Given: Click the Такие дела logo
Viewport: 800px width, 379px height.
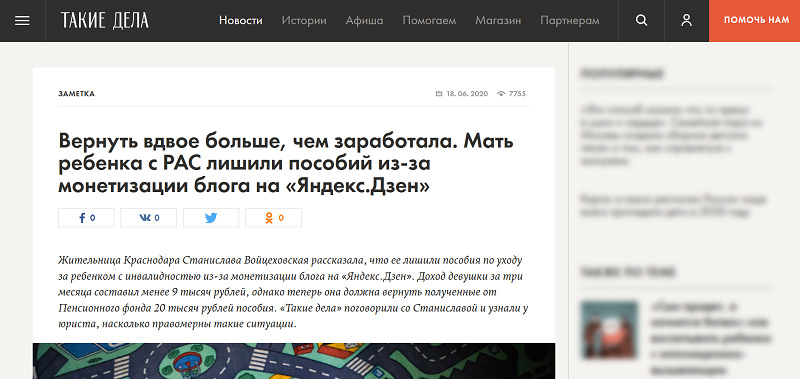Looking at the screenshot, I should 105,20.
